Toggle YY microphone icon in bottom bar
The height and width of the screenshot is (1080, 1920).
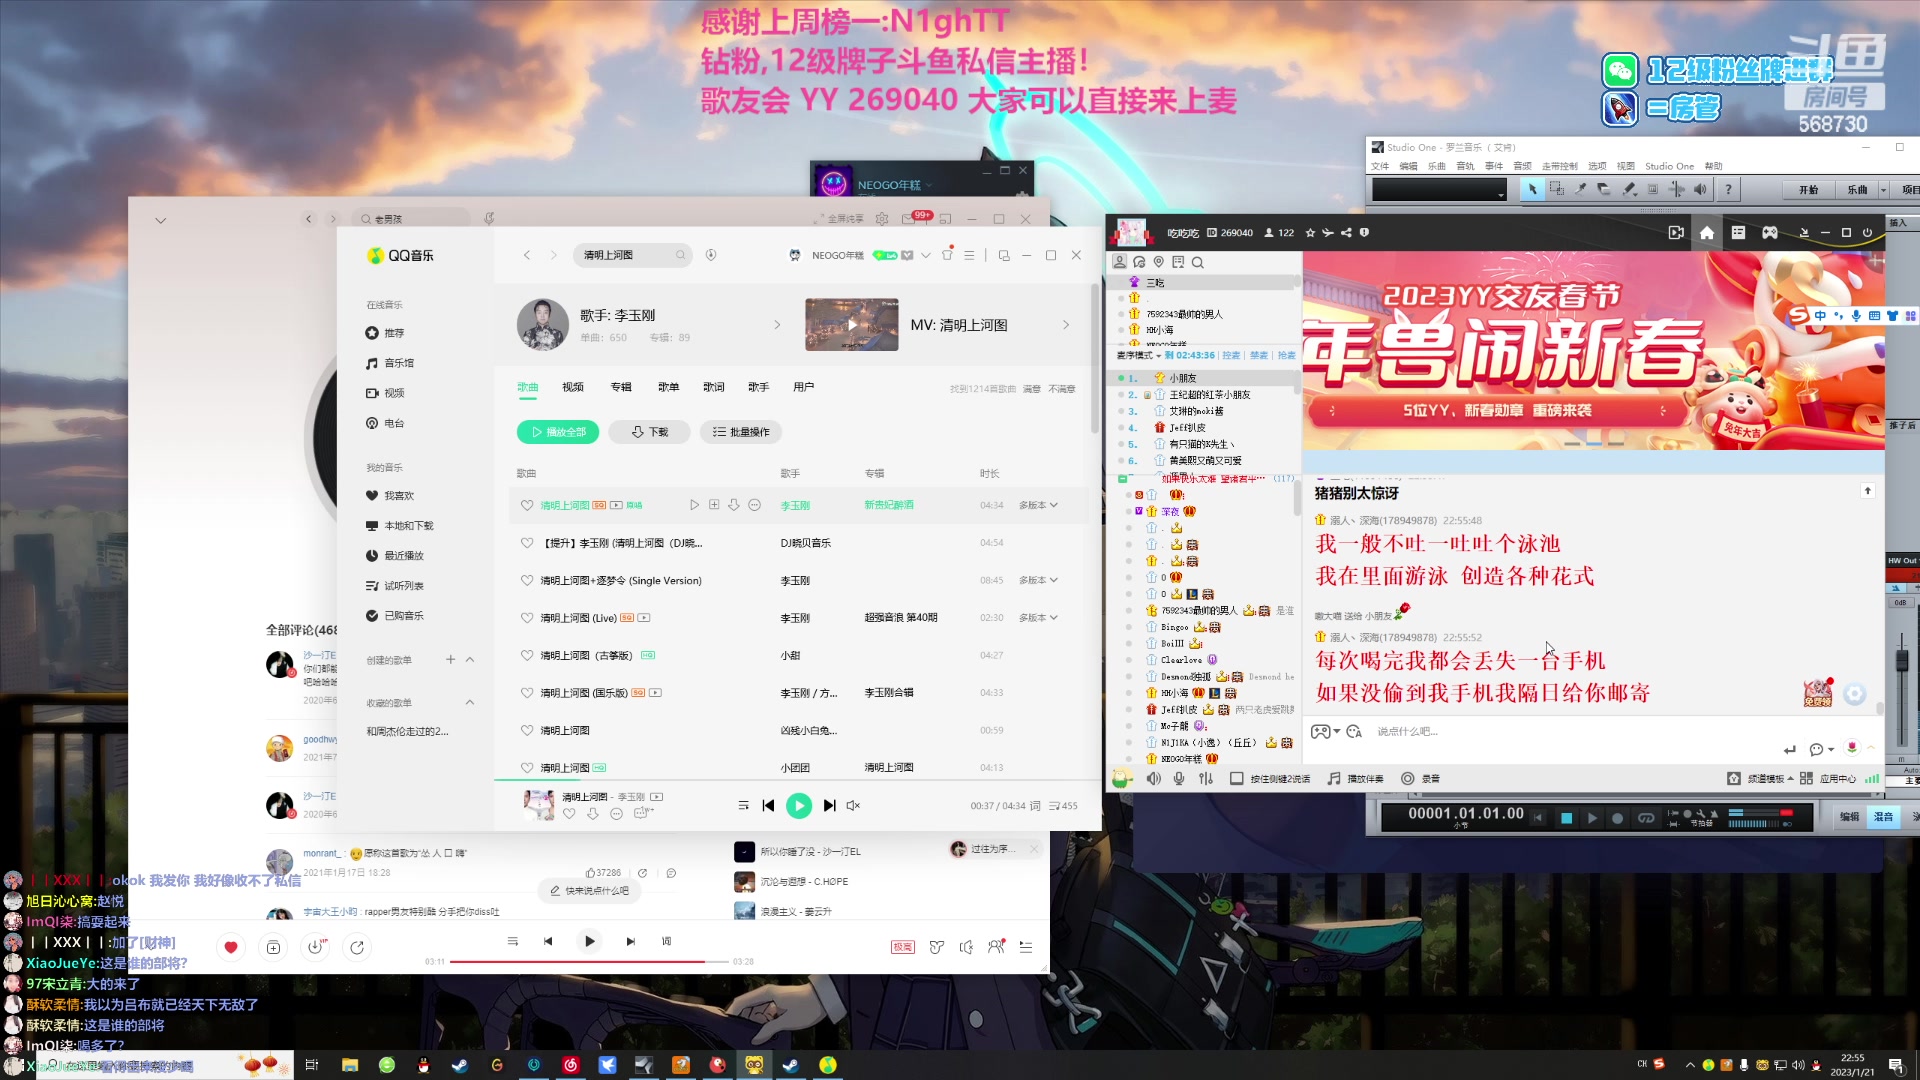click(x=1179, y=779)
